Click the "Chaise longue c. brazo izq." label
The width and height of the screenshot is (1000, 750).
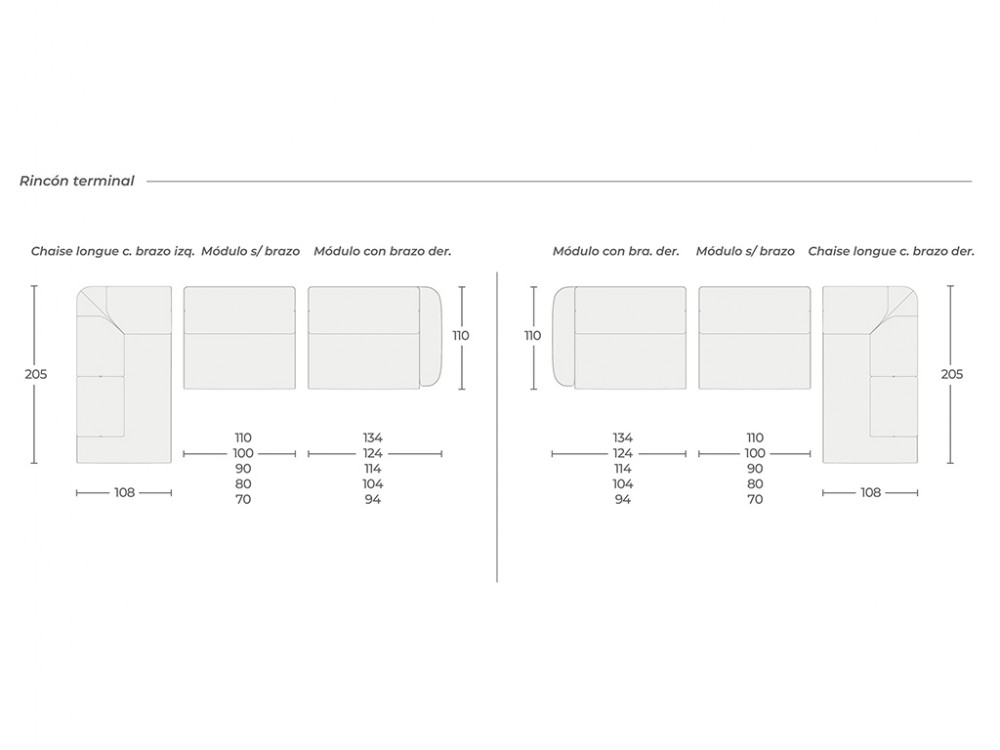click(113, 252)
